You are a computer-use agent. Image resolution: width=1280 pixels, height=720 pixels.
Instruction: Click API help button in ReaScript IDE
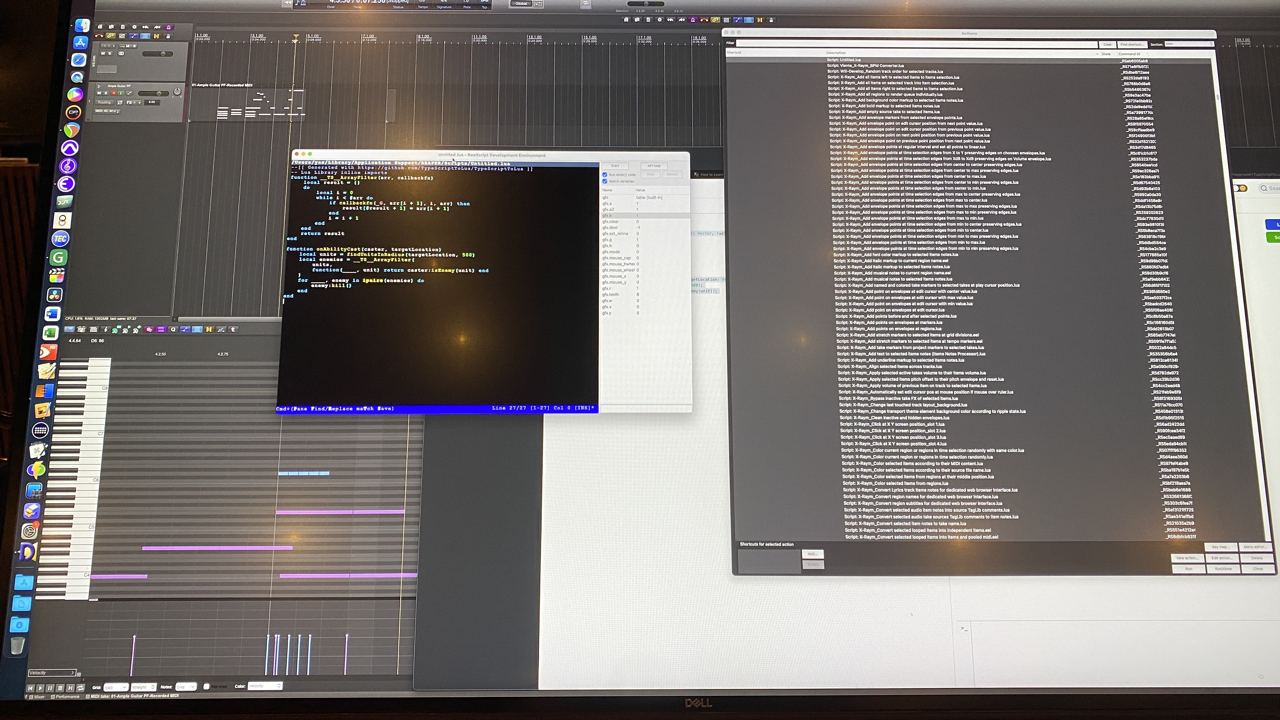654,166
